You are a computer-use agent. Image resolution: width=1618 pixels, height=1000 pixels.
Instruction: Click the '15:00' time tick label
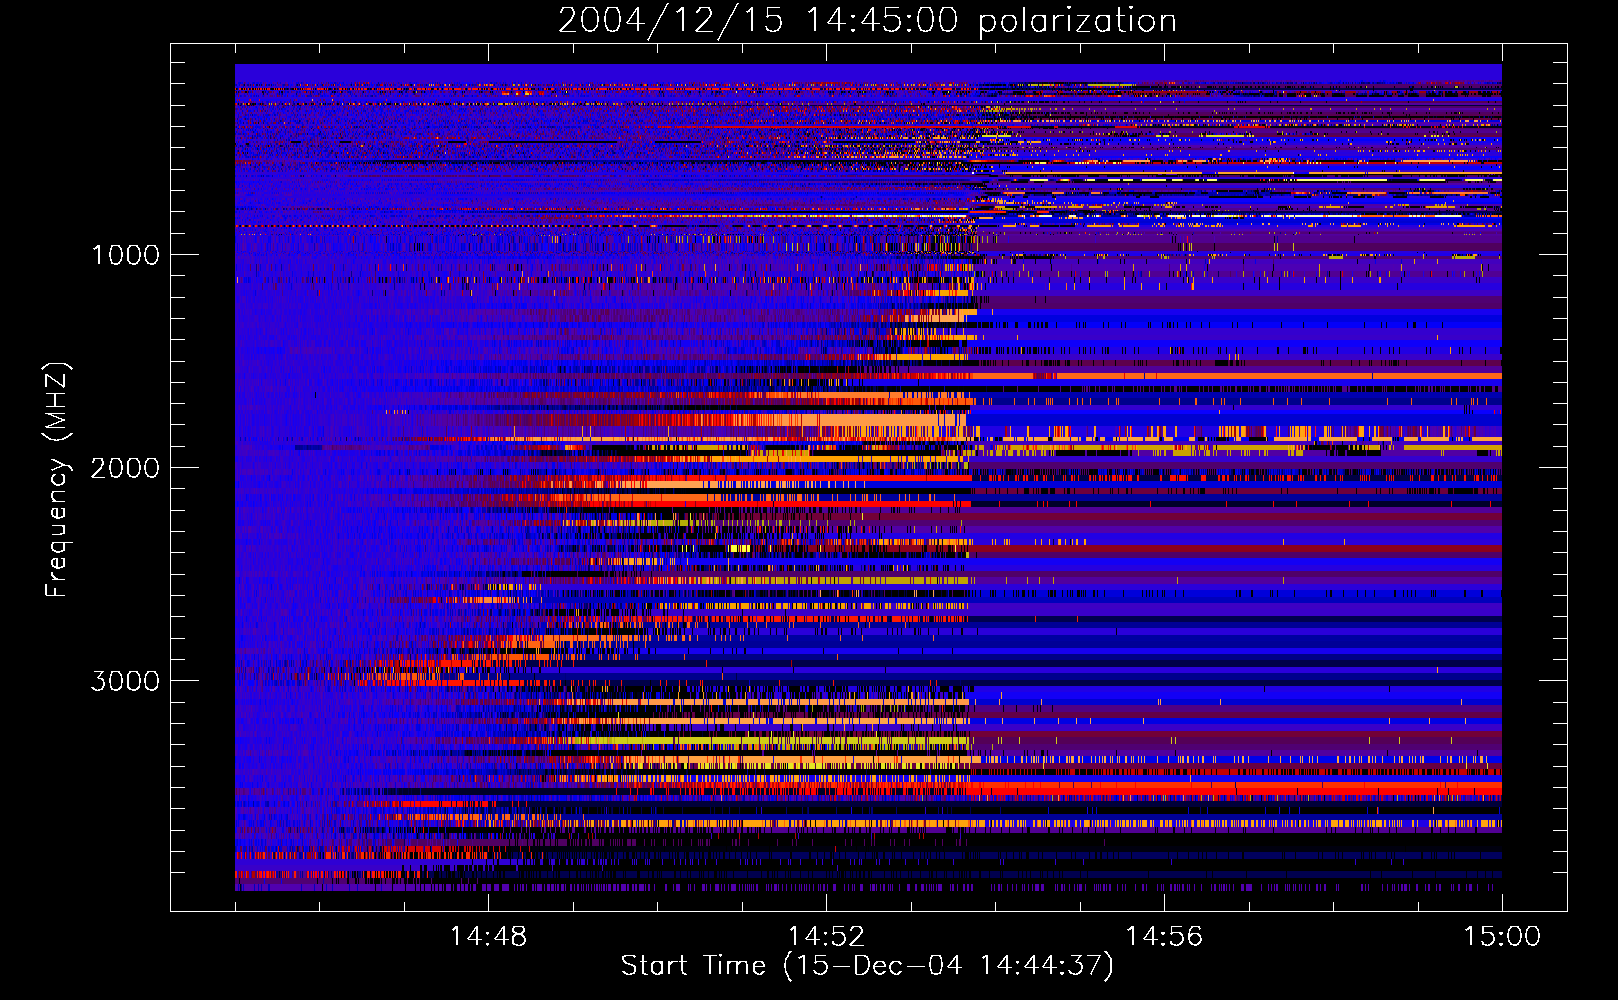(x=1502, y=936)
